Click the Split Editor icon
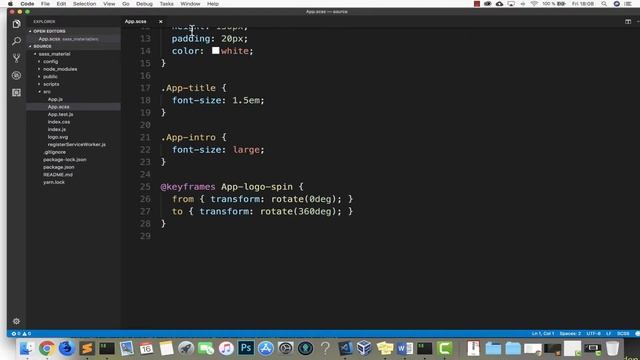The width and height of the screenshot is (640, 360). (628, 22)
